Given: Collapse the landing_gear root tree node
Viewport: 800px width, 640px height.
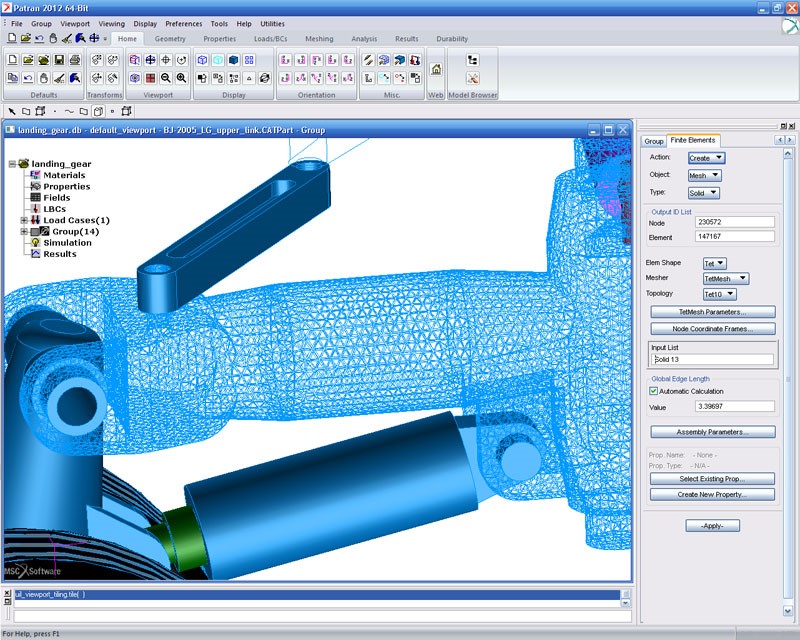Looking at the screenshot, I should 12,164.
